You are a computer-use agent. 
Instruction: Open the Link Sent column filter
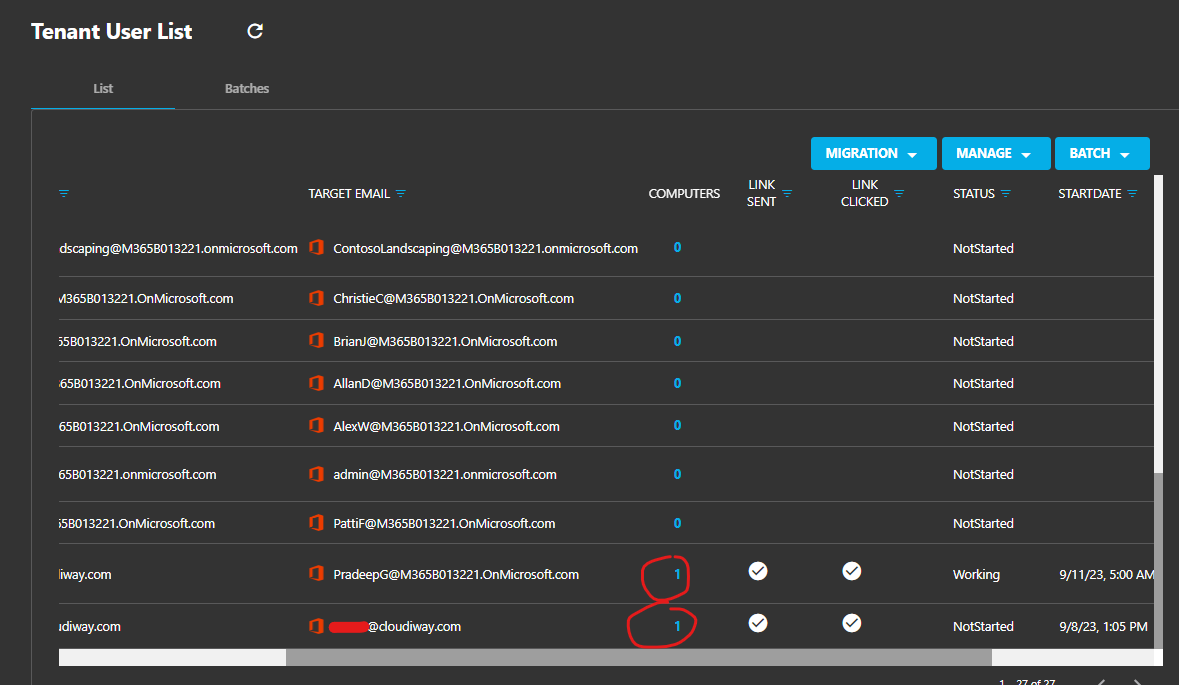pyautogui.click(x=787, y=194)
